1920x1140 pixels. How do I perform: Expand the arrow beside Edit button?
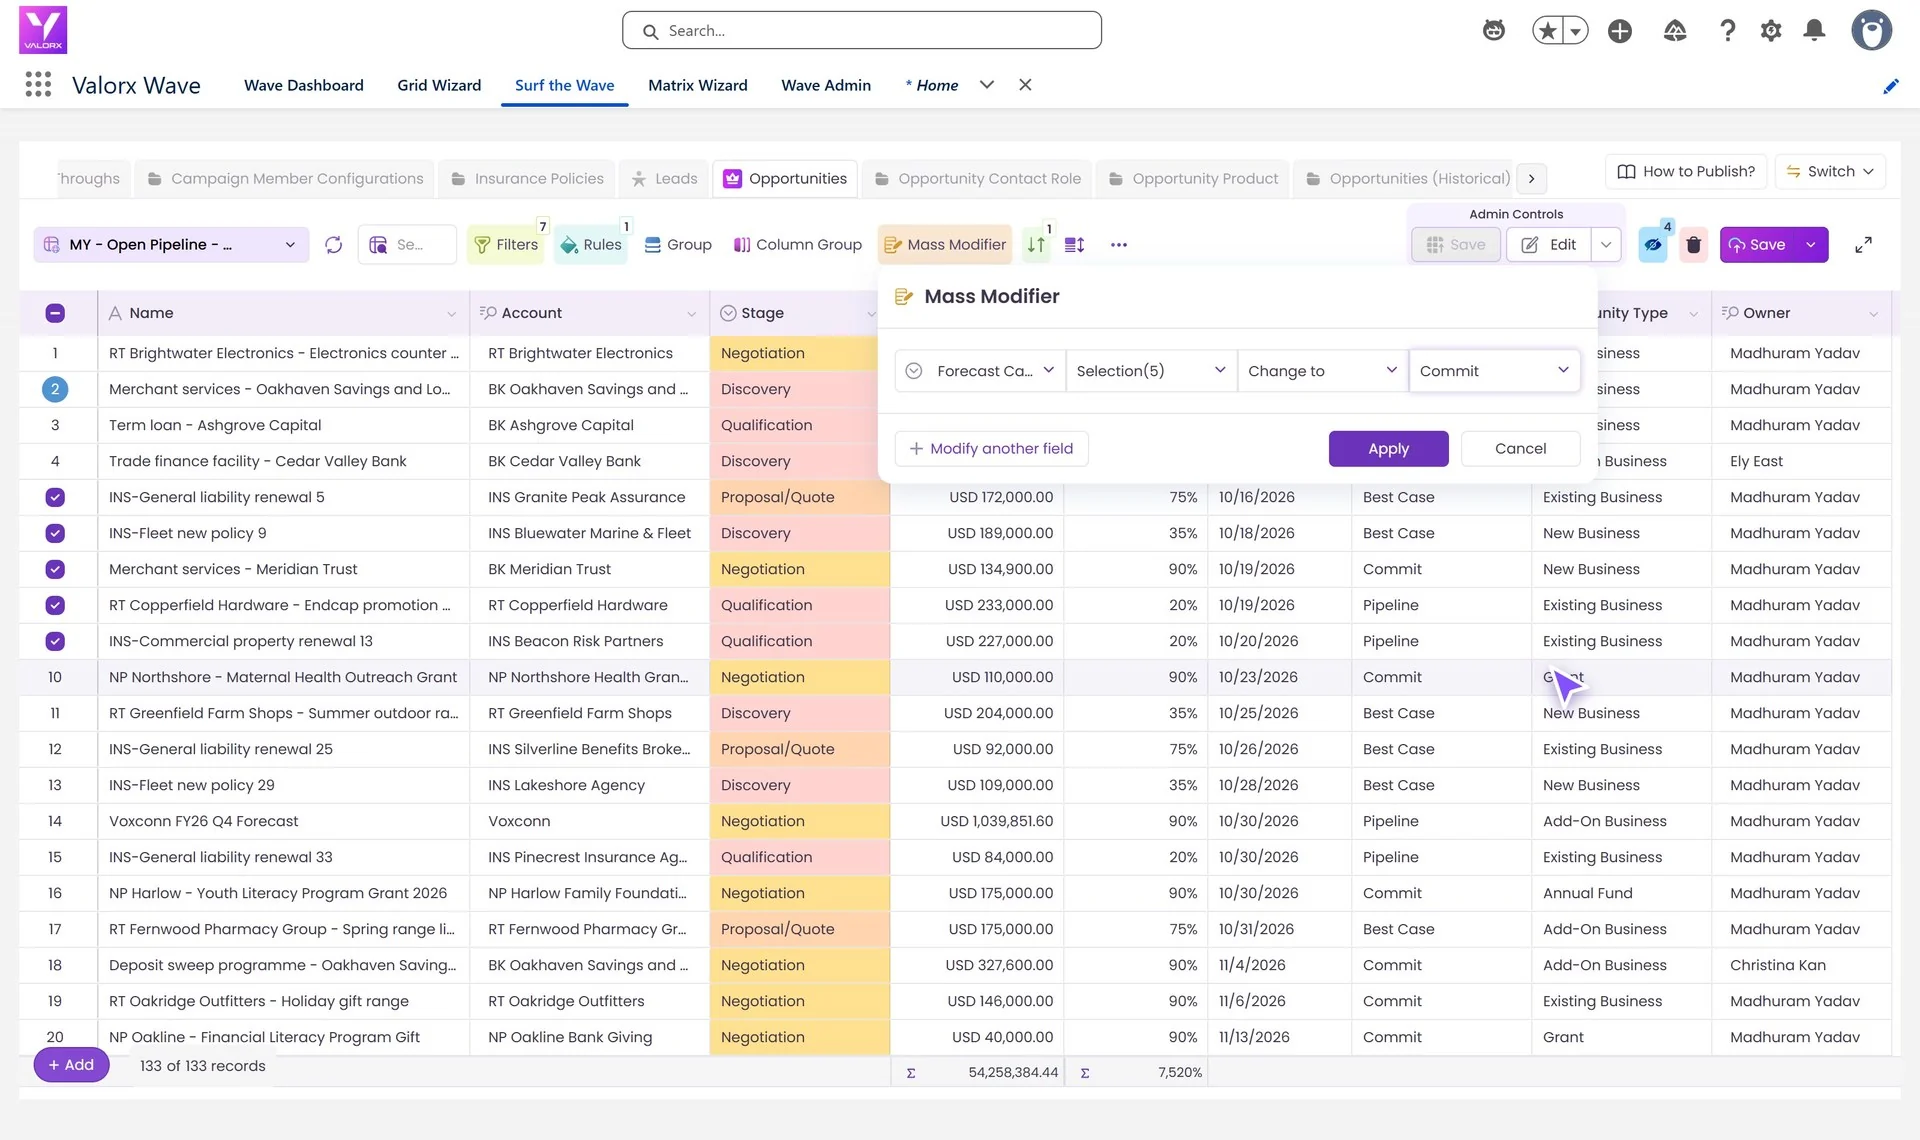click(x=1606, y=245)
